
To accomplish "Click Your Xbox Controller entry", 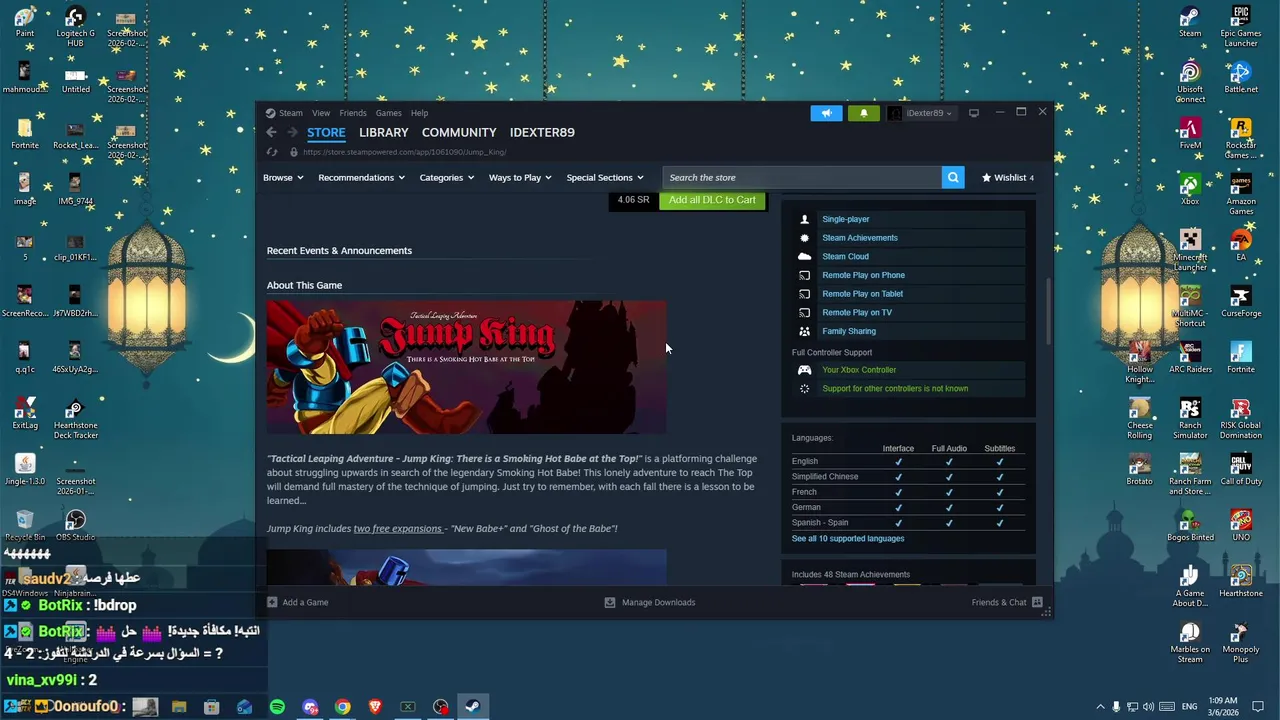I will pyautogui.click(x=859, y=370).
